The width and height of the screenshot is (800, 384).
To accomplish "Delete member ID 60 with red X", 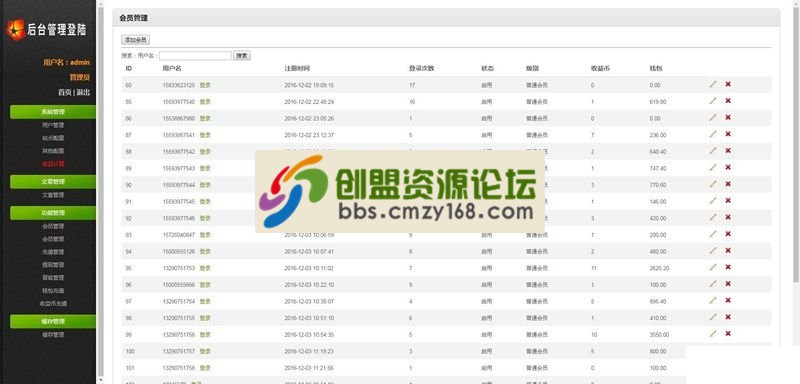I will click(x=728, y=84).
